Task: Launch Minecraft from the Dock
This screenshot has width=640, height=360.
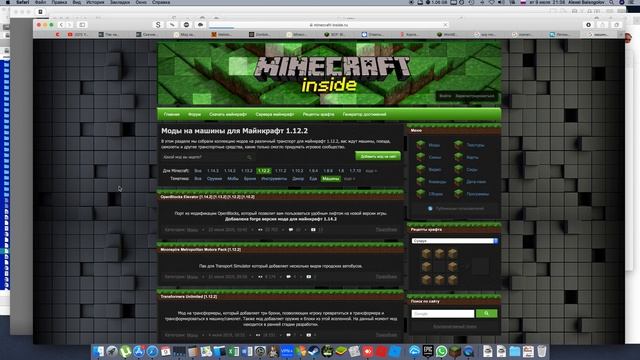Action: pyautogui.click(x=455, y=351)
